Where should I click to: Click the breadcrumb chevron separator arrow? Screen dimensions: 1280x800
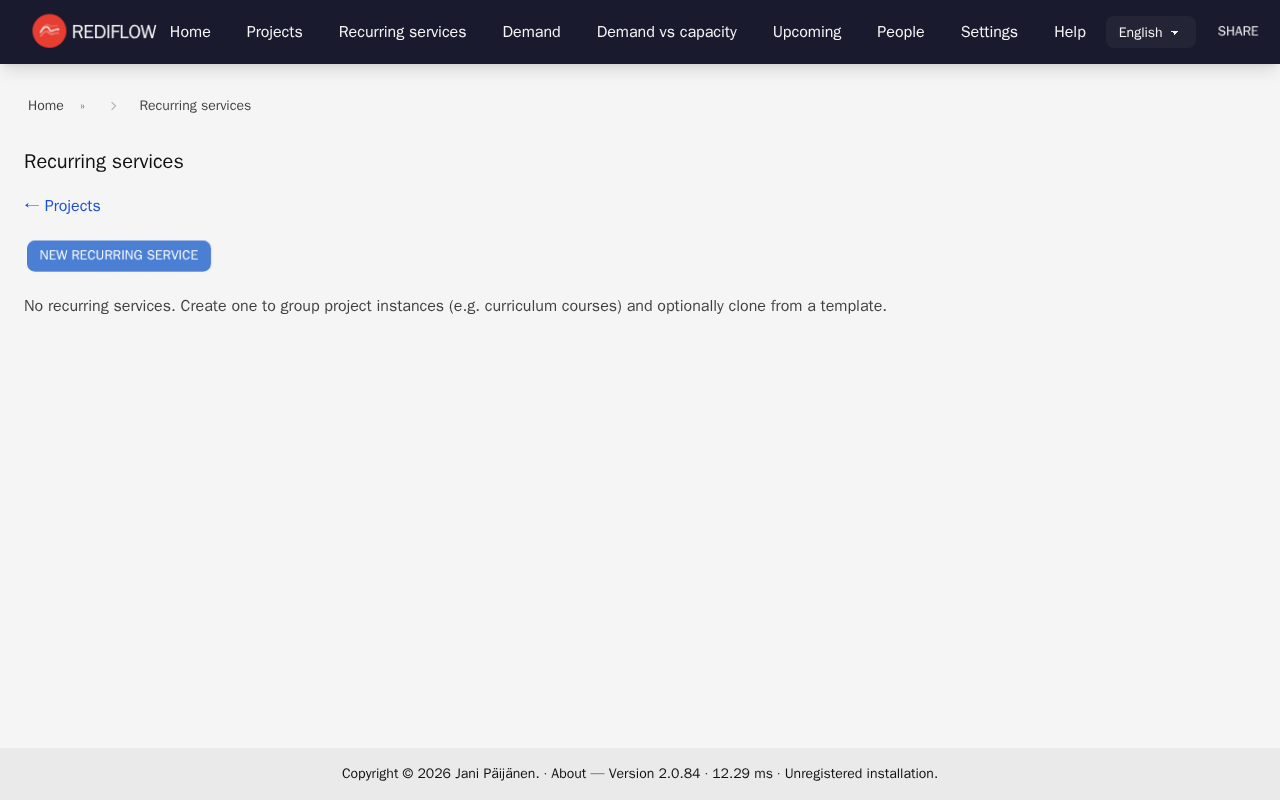click(x=113, y=106)
